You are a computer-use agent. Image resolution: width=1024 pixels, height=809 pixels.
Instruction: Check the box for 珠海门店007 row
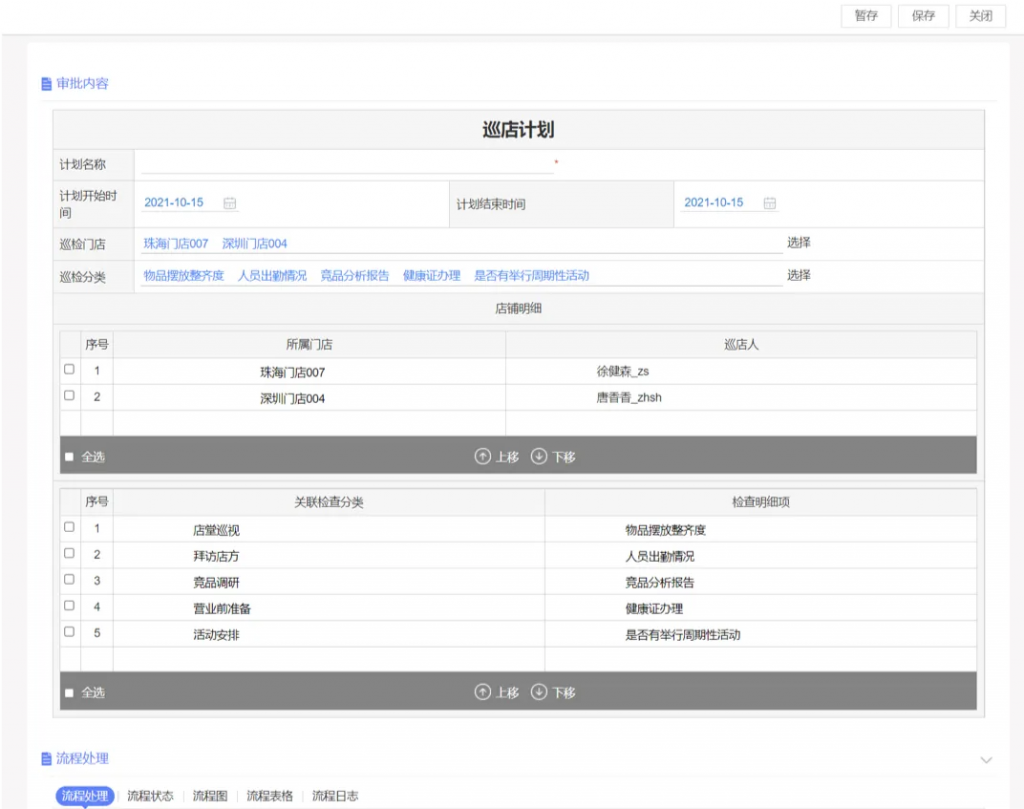click(69, 370)
